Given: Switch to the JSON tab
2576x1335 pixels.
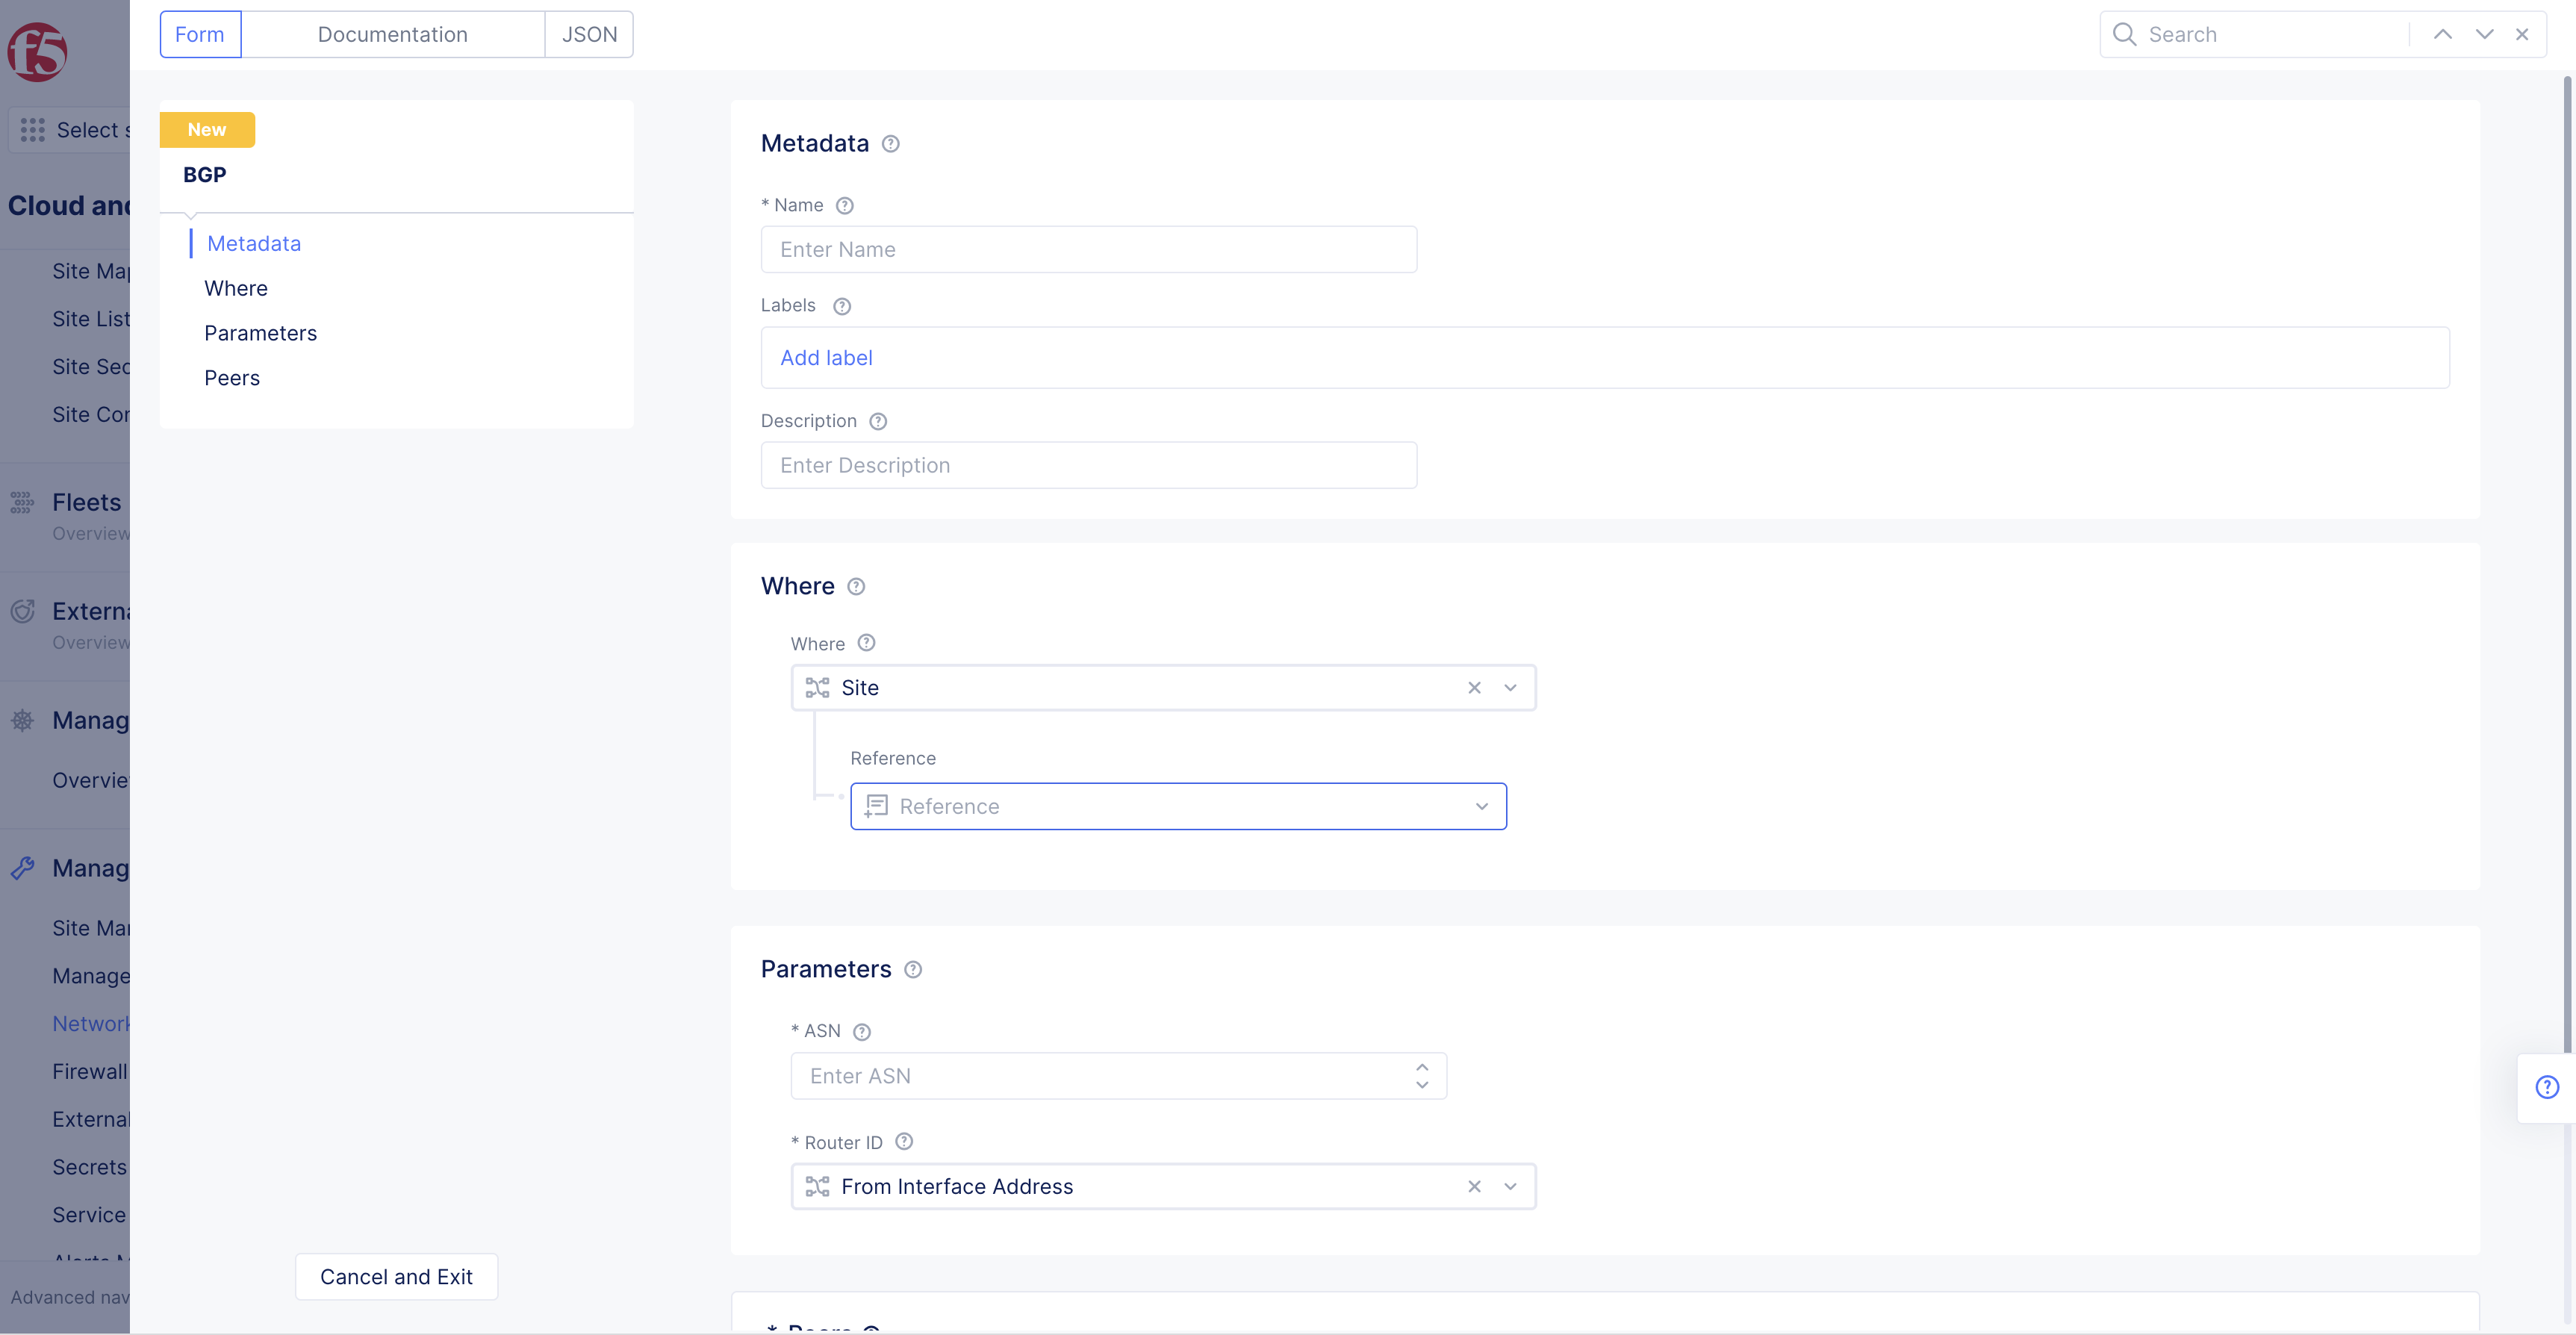Looking at the screenshot, I should [x=589, y=35].
